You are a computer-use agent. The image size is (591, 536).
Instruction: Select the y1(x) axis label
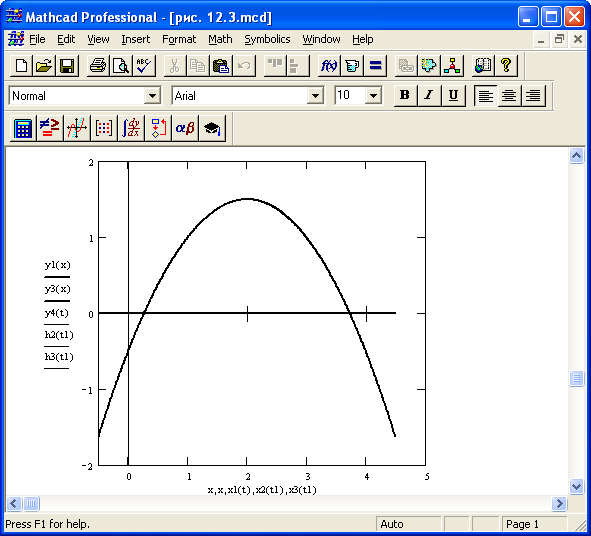pyautogui.click(x=57, y=265)
